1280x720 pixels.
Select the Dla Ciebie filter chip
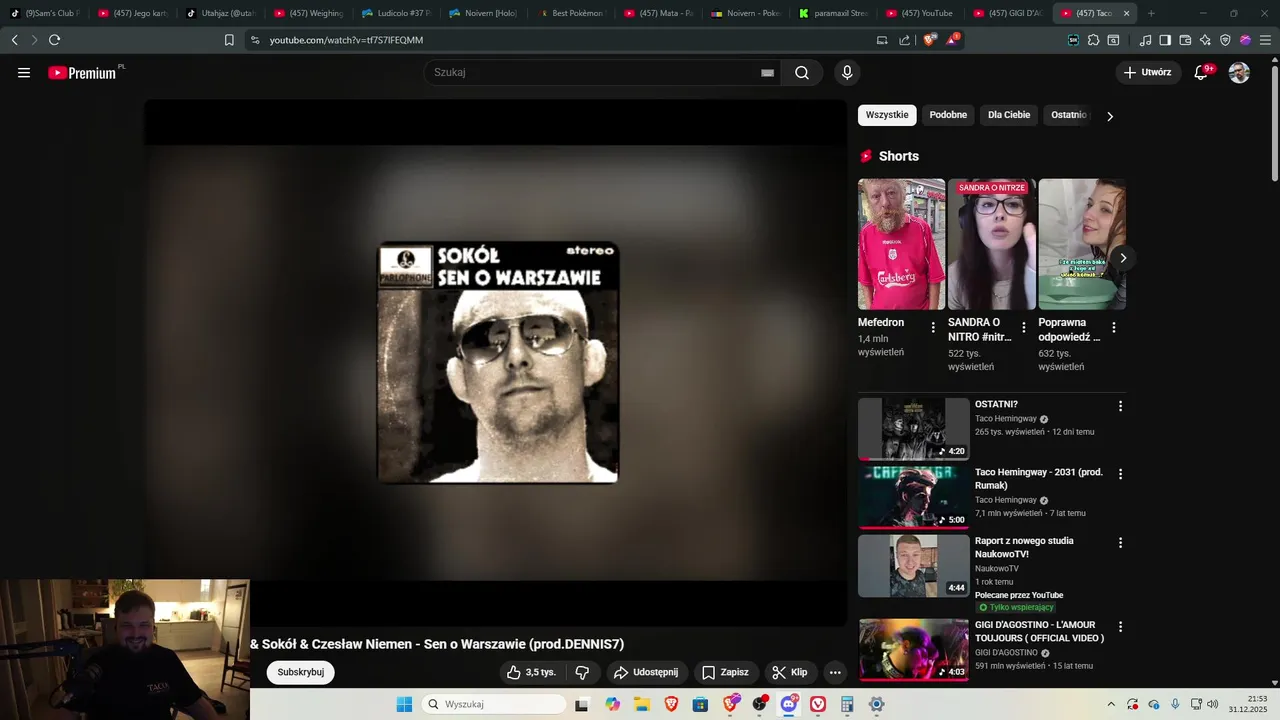coord(1009,115)
